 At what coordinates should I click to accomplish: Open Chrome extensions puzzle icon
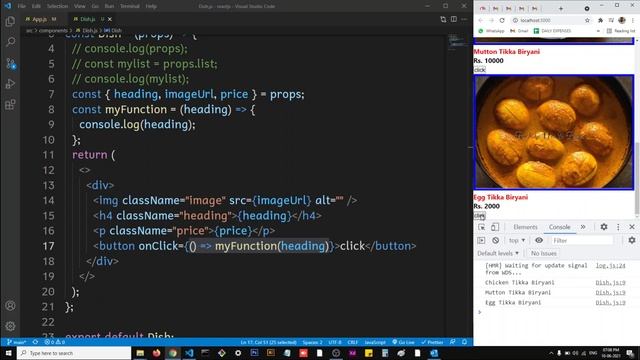point(600,20)
